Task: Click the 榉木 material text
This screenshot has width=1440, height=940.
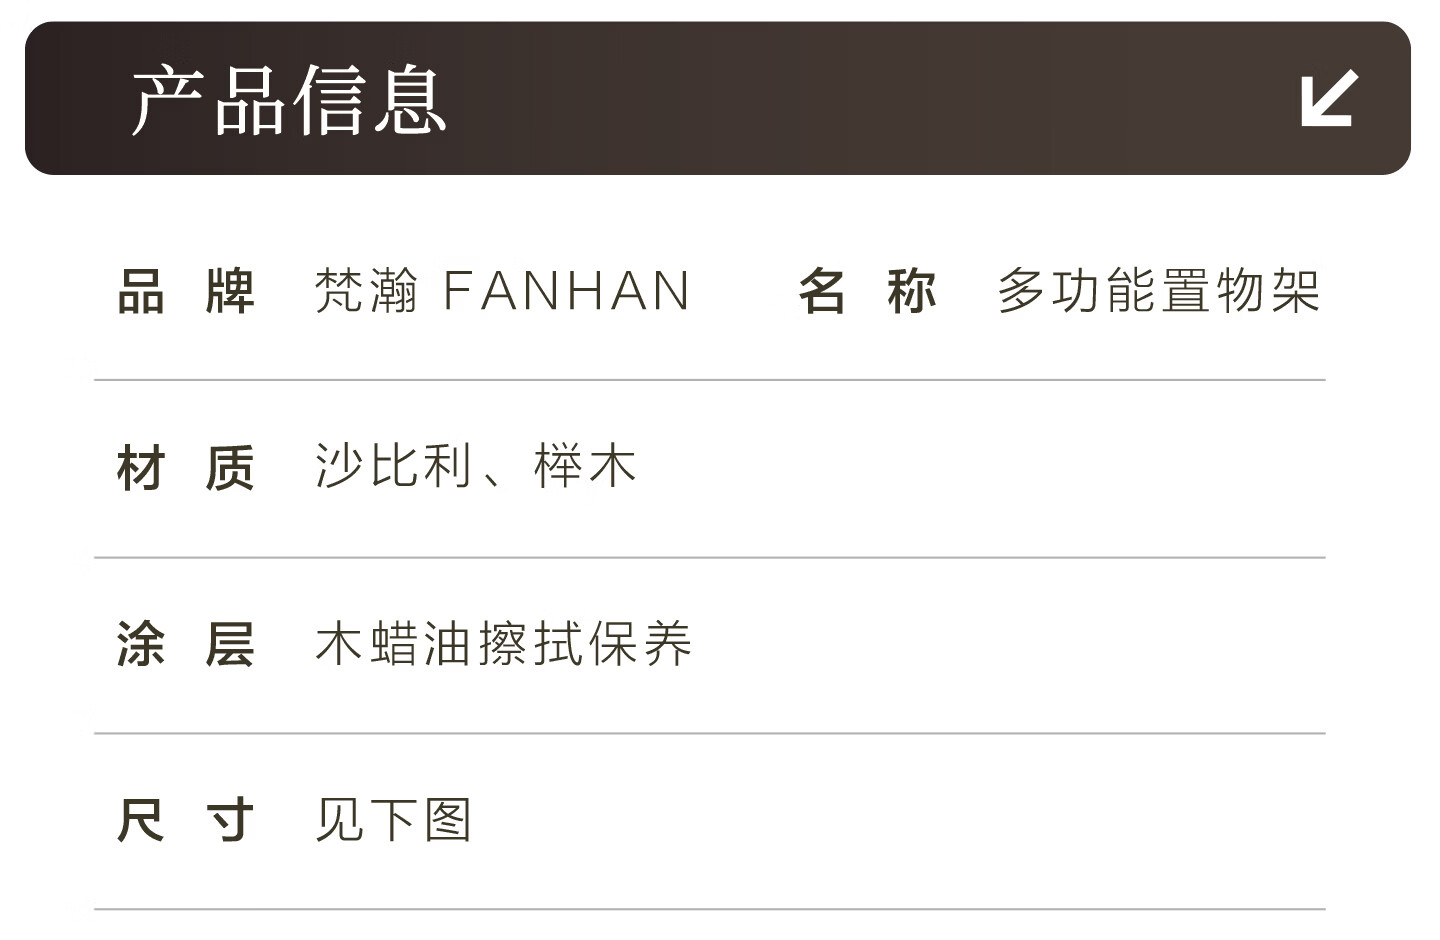Action: 585,466
